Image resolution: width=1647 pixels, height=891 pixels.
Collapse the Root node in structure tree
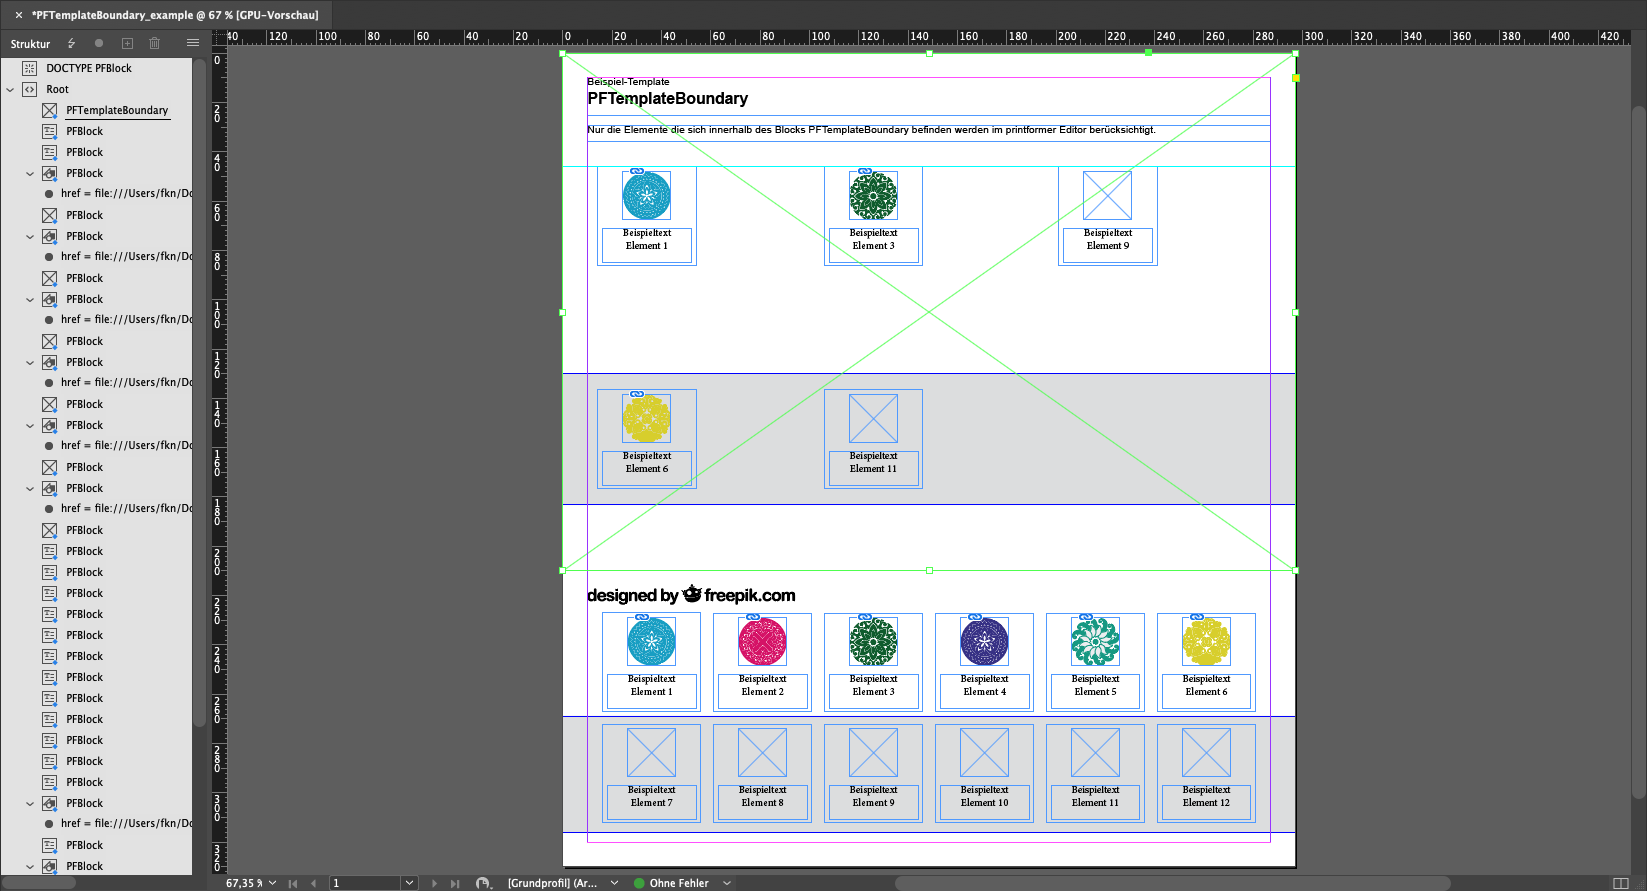click(x=11, y=89)
